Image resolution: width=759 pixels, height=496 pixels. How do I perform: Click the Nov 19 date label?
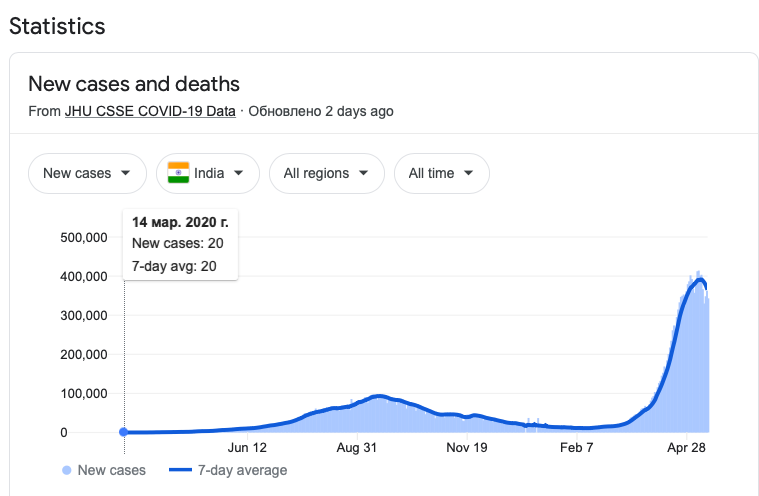click(x=466, y=448)
